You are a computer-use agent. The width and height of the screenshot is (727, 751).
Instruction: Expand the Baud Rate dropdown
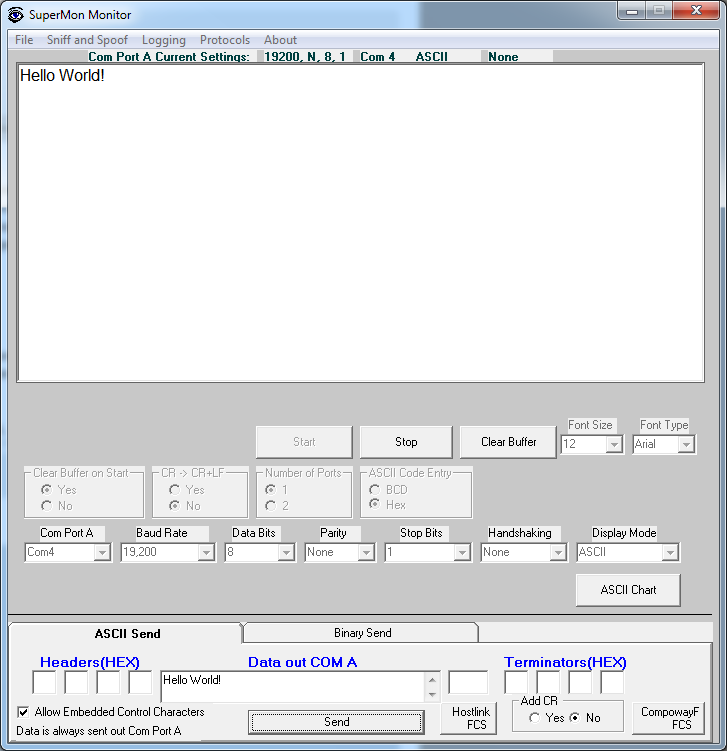pyautogui.click(x=206, y=553)
